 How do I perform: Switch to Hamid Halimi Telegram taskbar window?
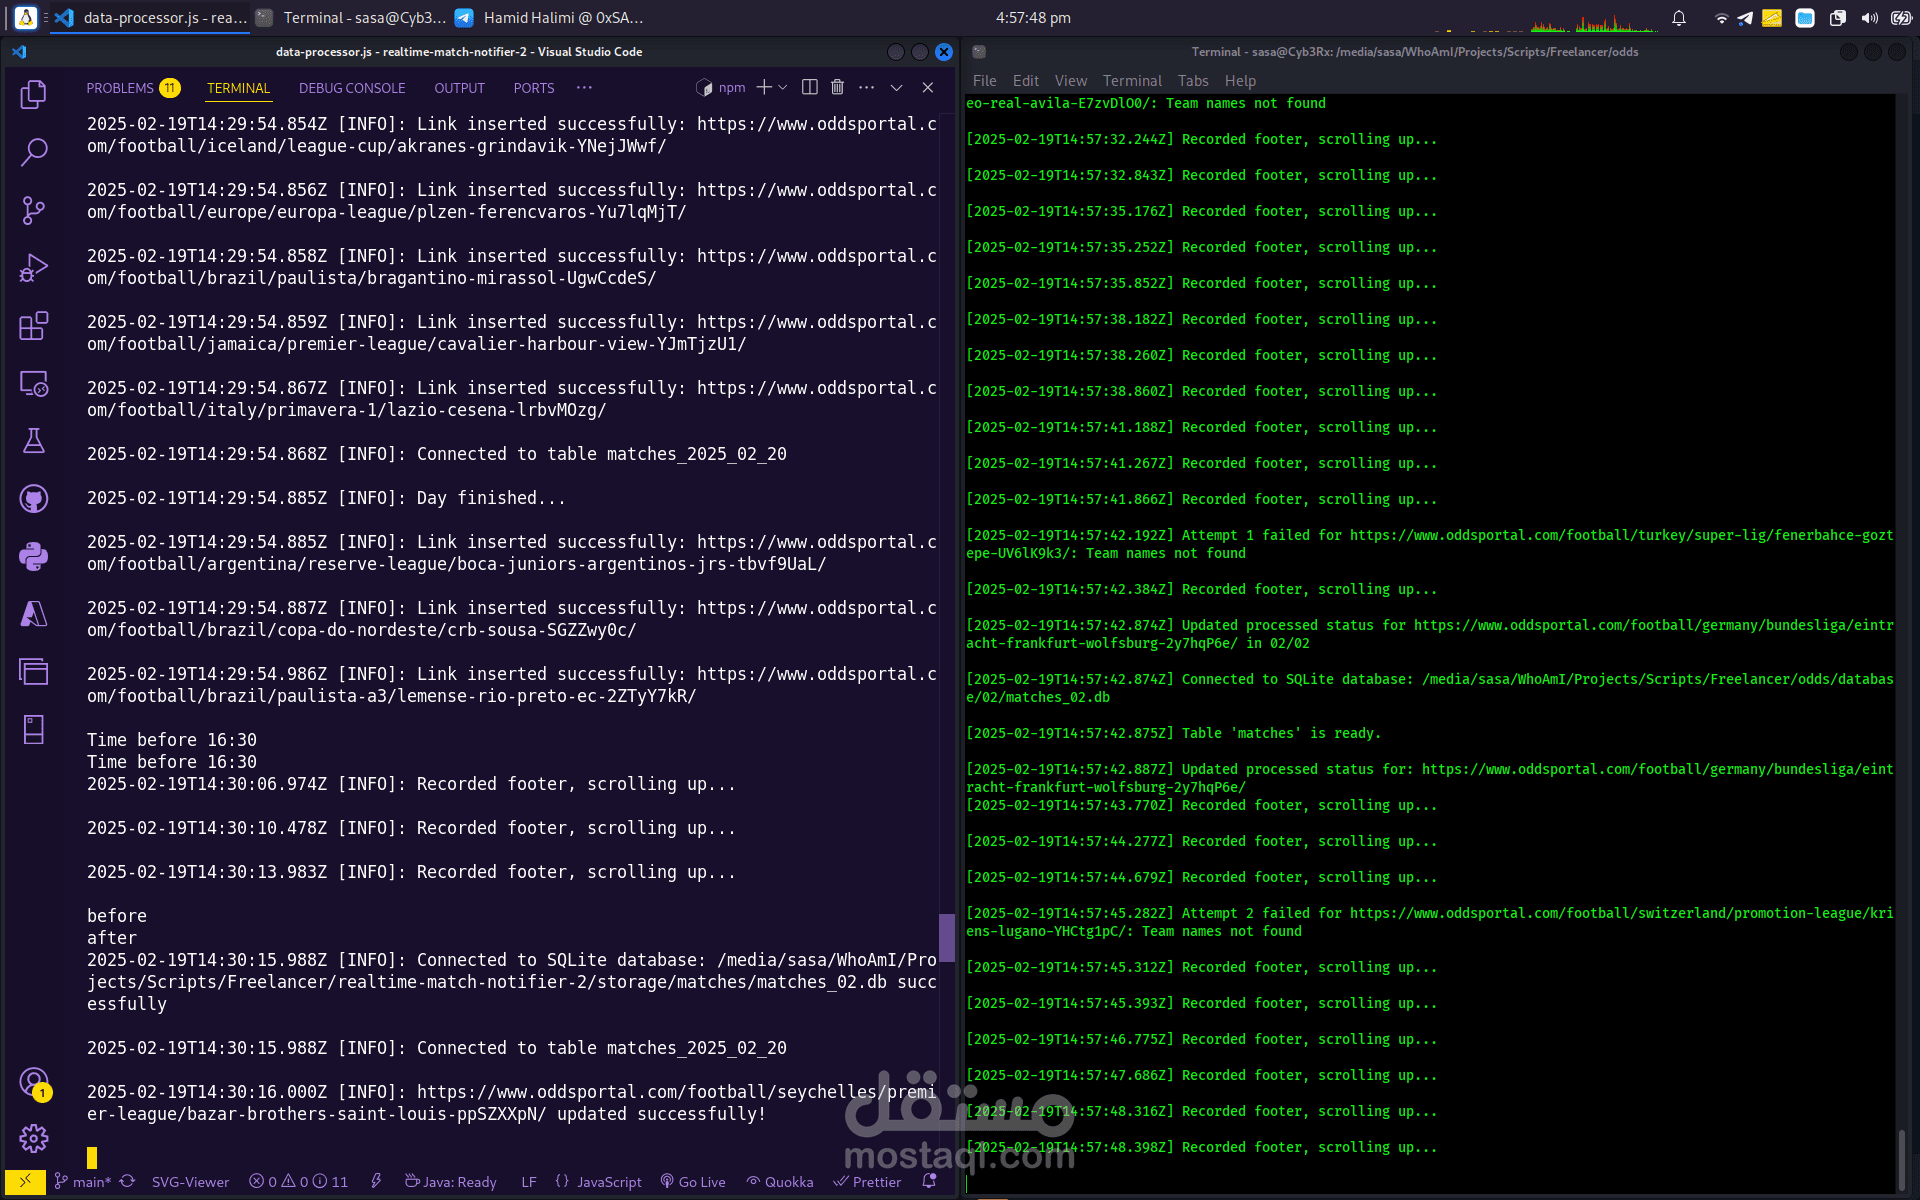(551, 18)
